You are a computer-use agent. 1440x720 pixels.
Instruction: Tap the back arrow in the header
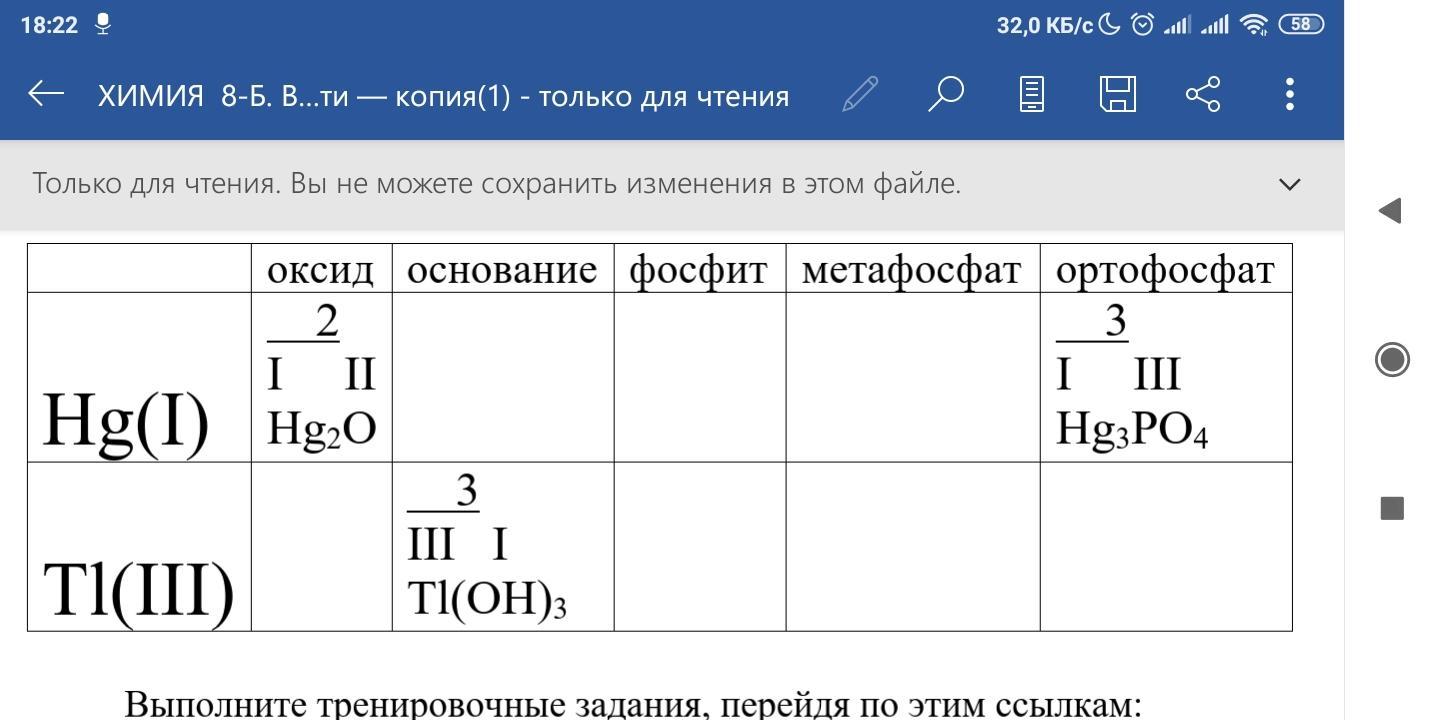(46, 94)
